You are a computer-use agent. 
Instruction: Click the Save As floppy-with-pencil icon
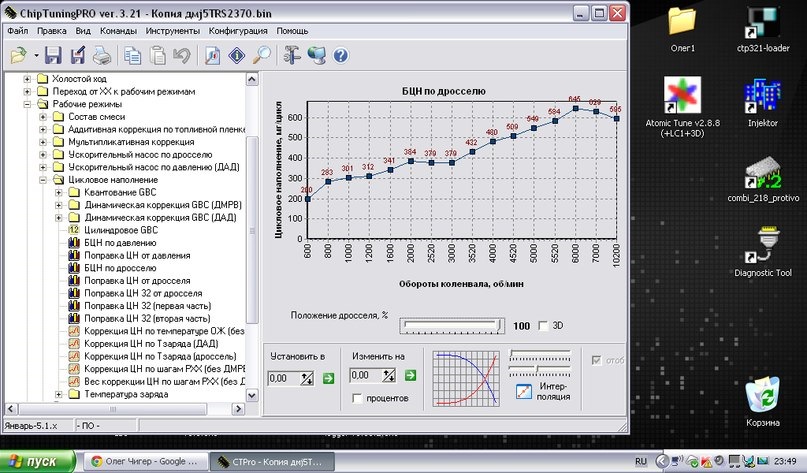coord(78,55)
